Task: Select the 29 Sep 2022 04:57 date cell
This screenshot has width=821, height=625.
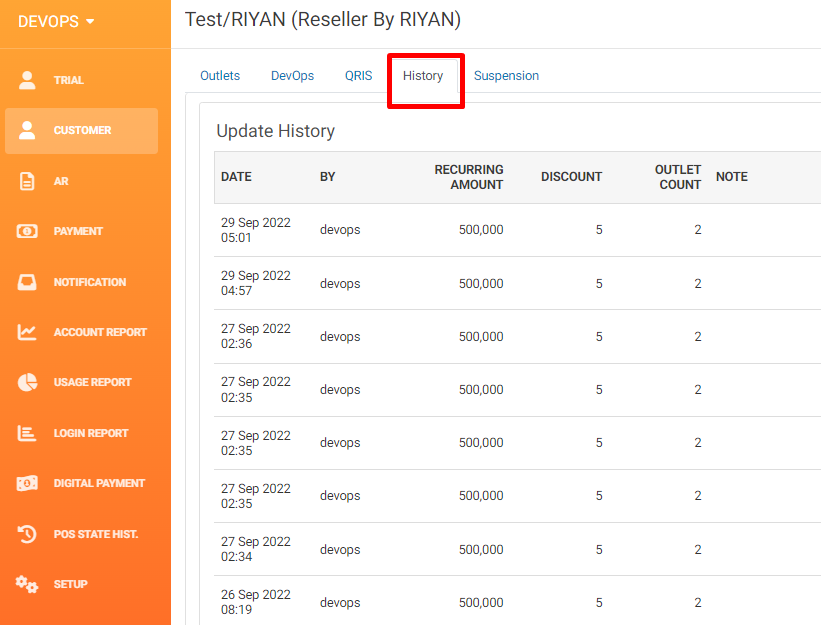Action: [x=256, y=283]
